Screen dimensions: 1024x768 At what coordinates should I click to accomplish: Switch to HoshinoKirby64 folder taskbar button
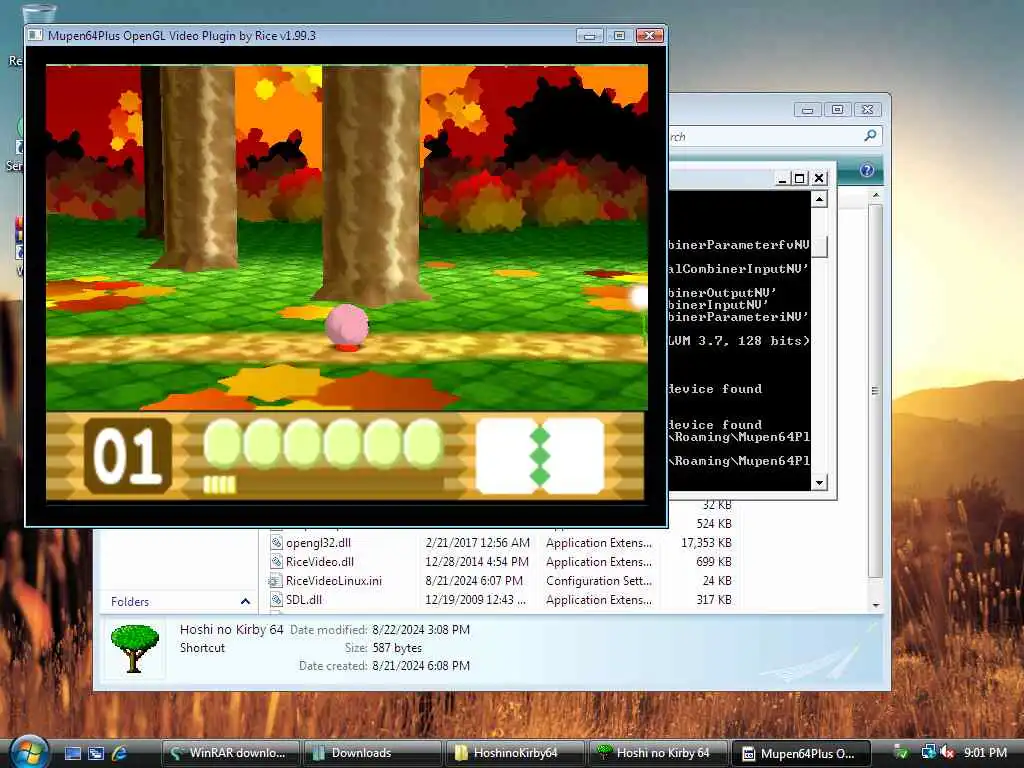coord(514,753)
